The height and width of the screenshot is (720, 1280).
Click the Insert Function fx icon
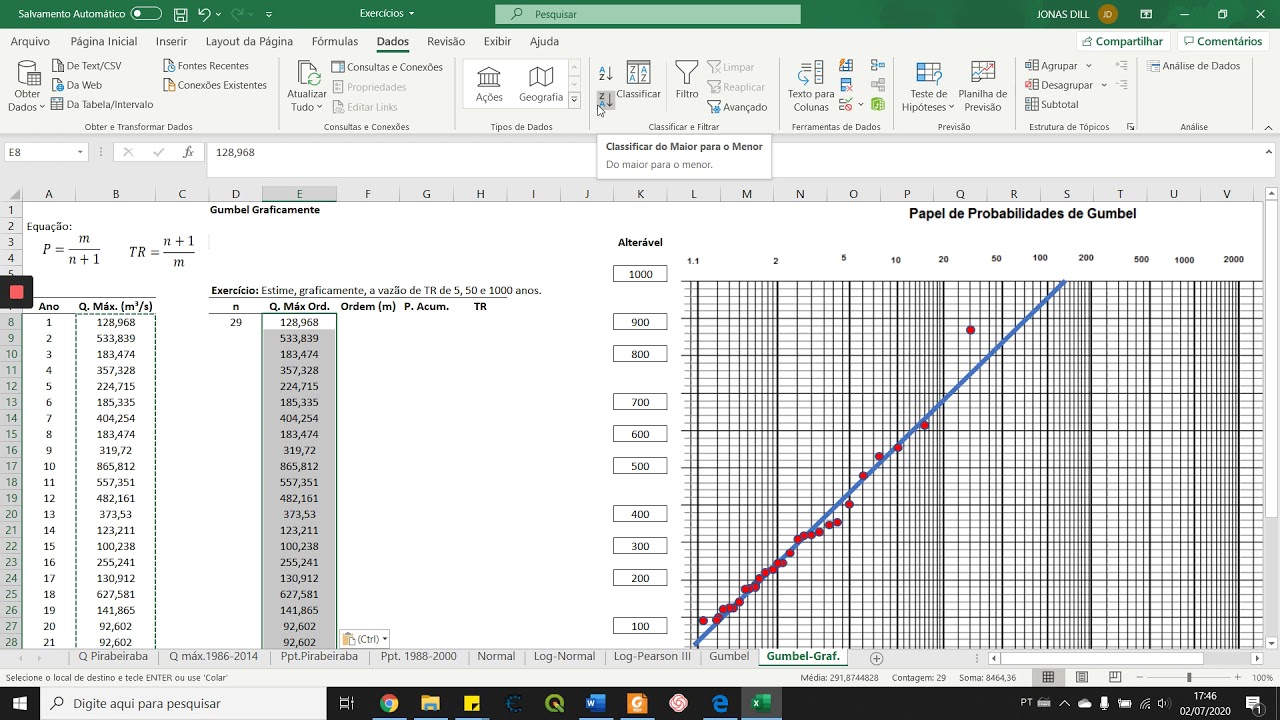tap(188, 152)
